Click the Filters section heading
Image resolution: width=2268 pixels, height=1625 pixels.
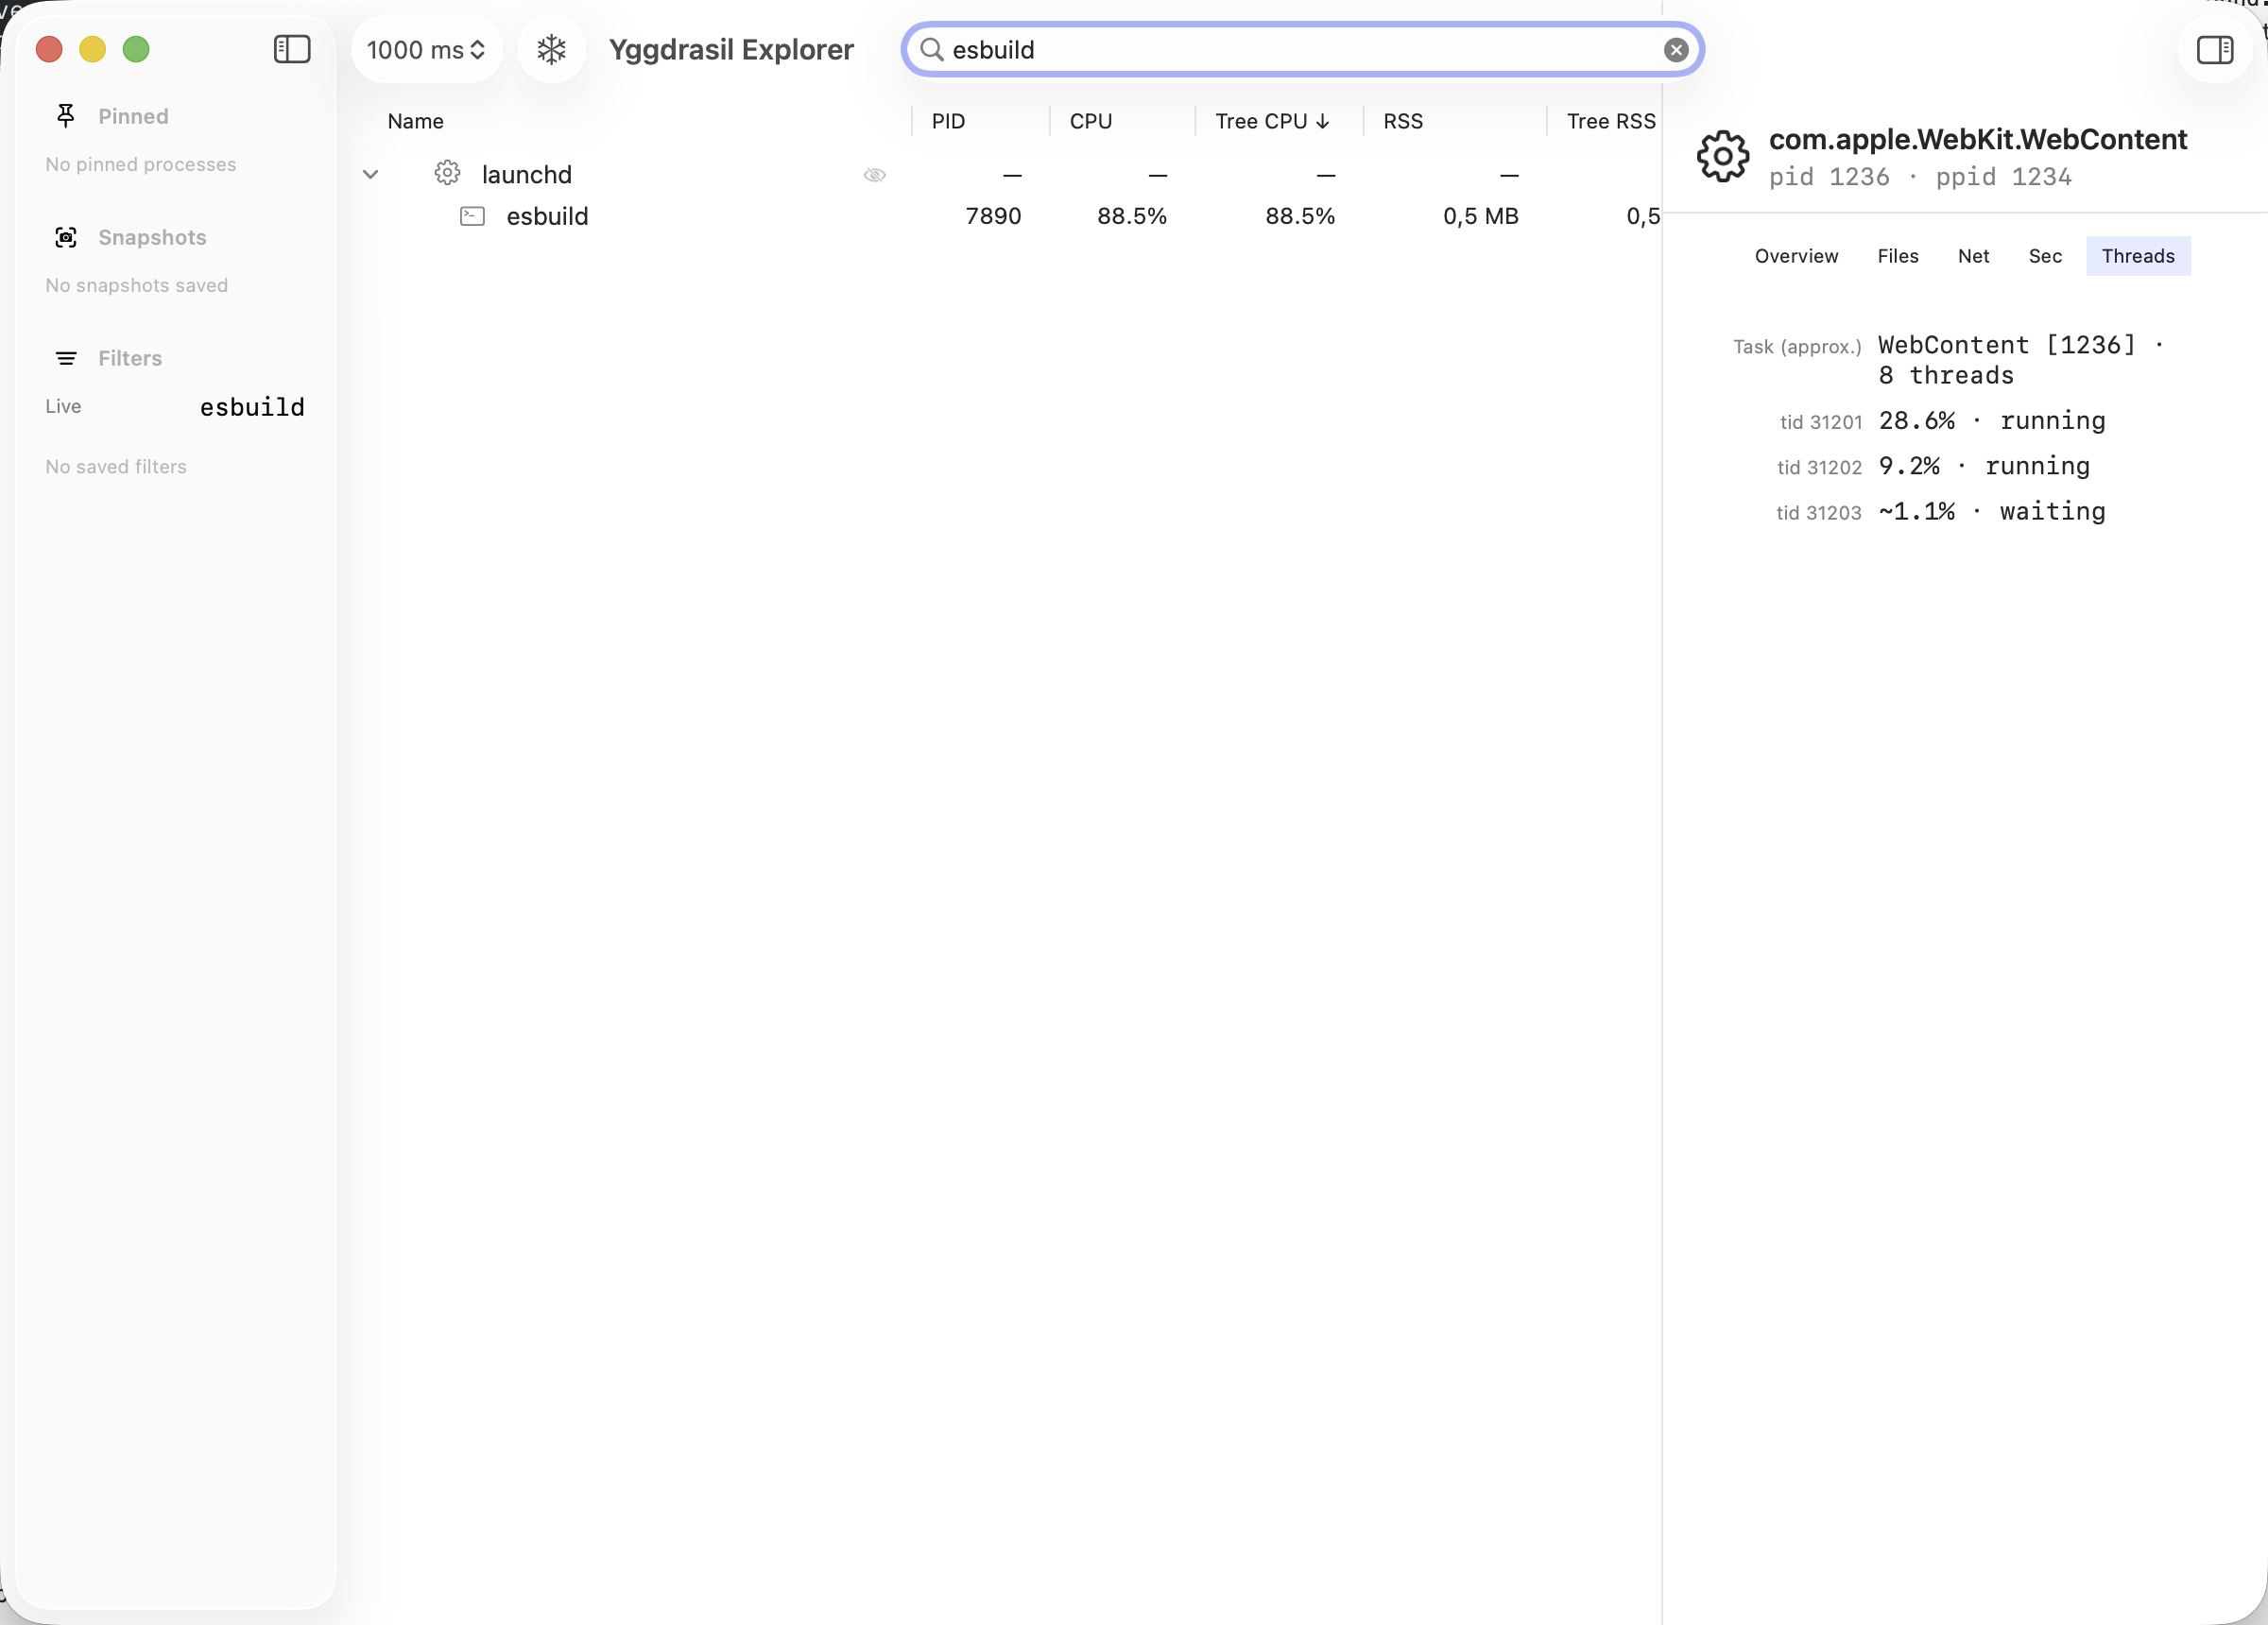pos(130,358)
